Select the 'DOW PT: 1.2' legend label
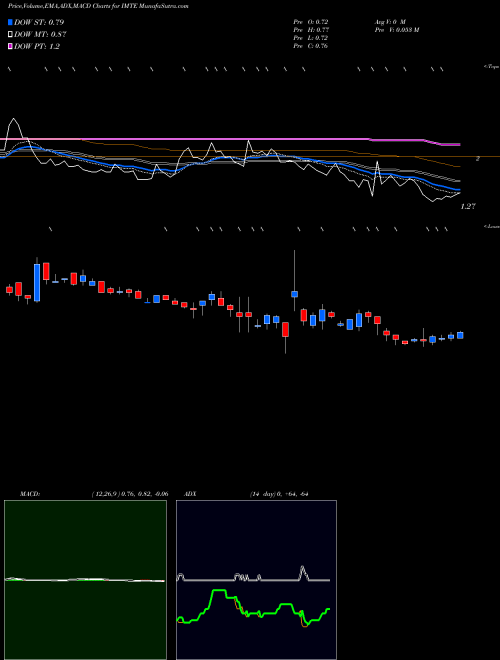 pos(37,46)
